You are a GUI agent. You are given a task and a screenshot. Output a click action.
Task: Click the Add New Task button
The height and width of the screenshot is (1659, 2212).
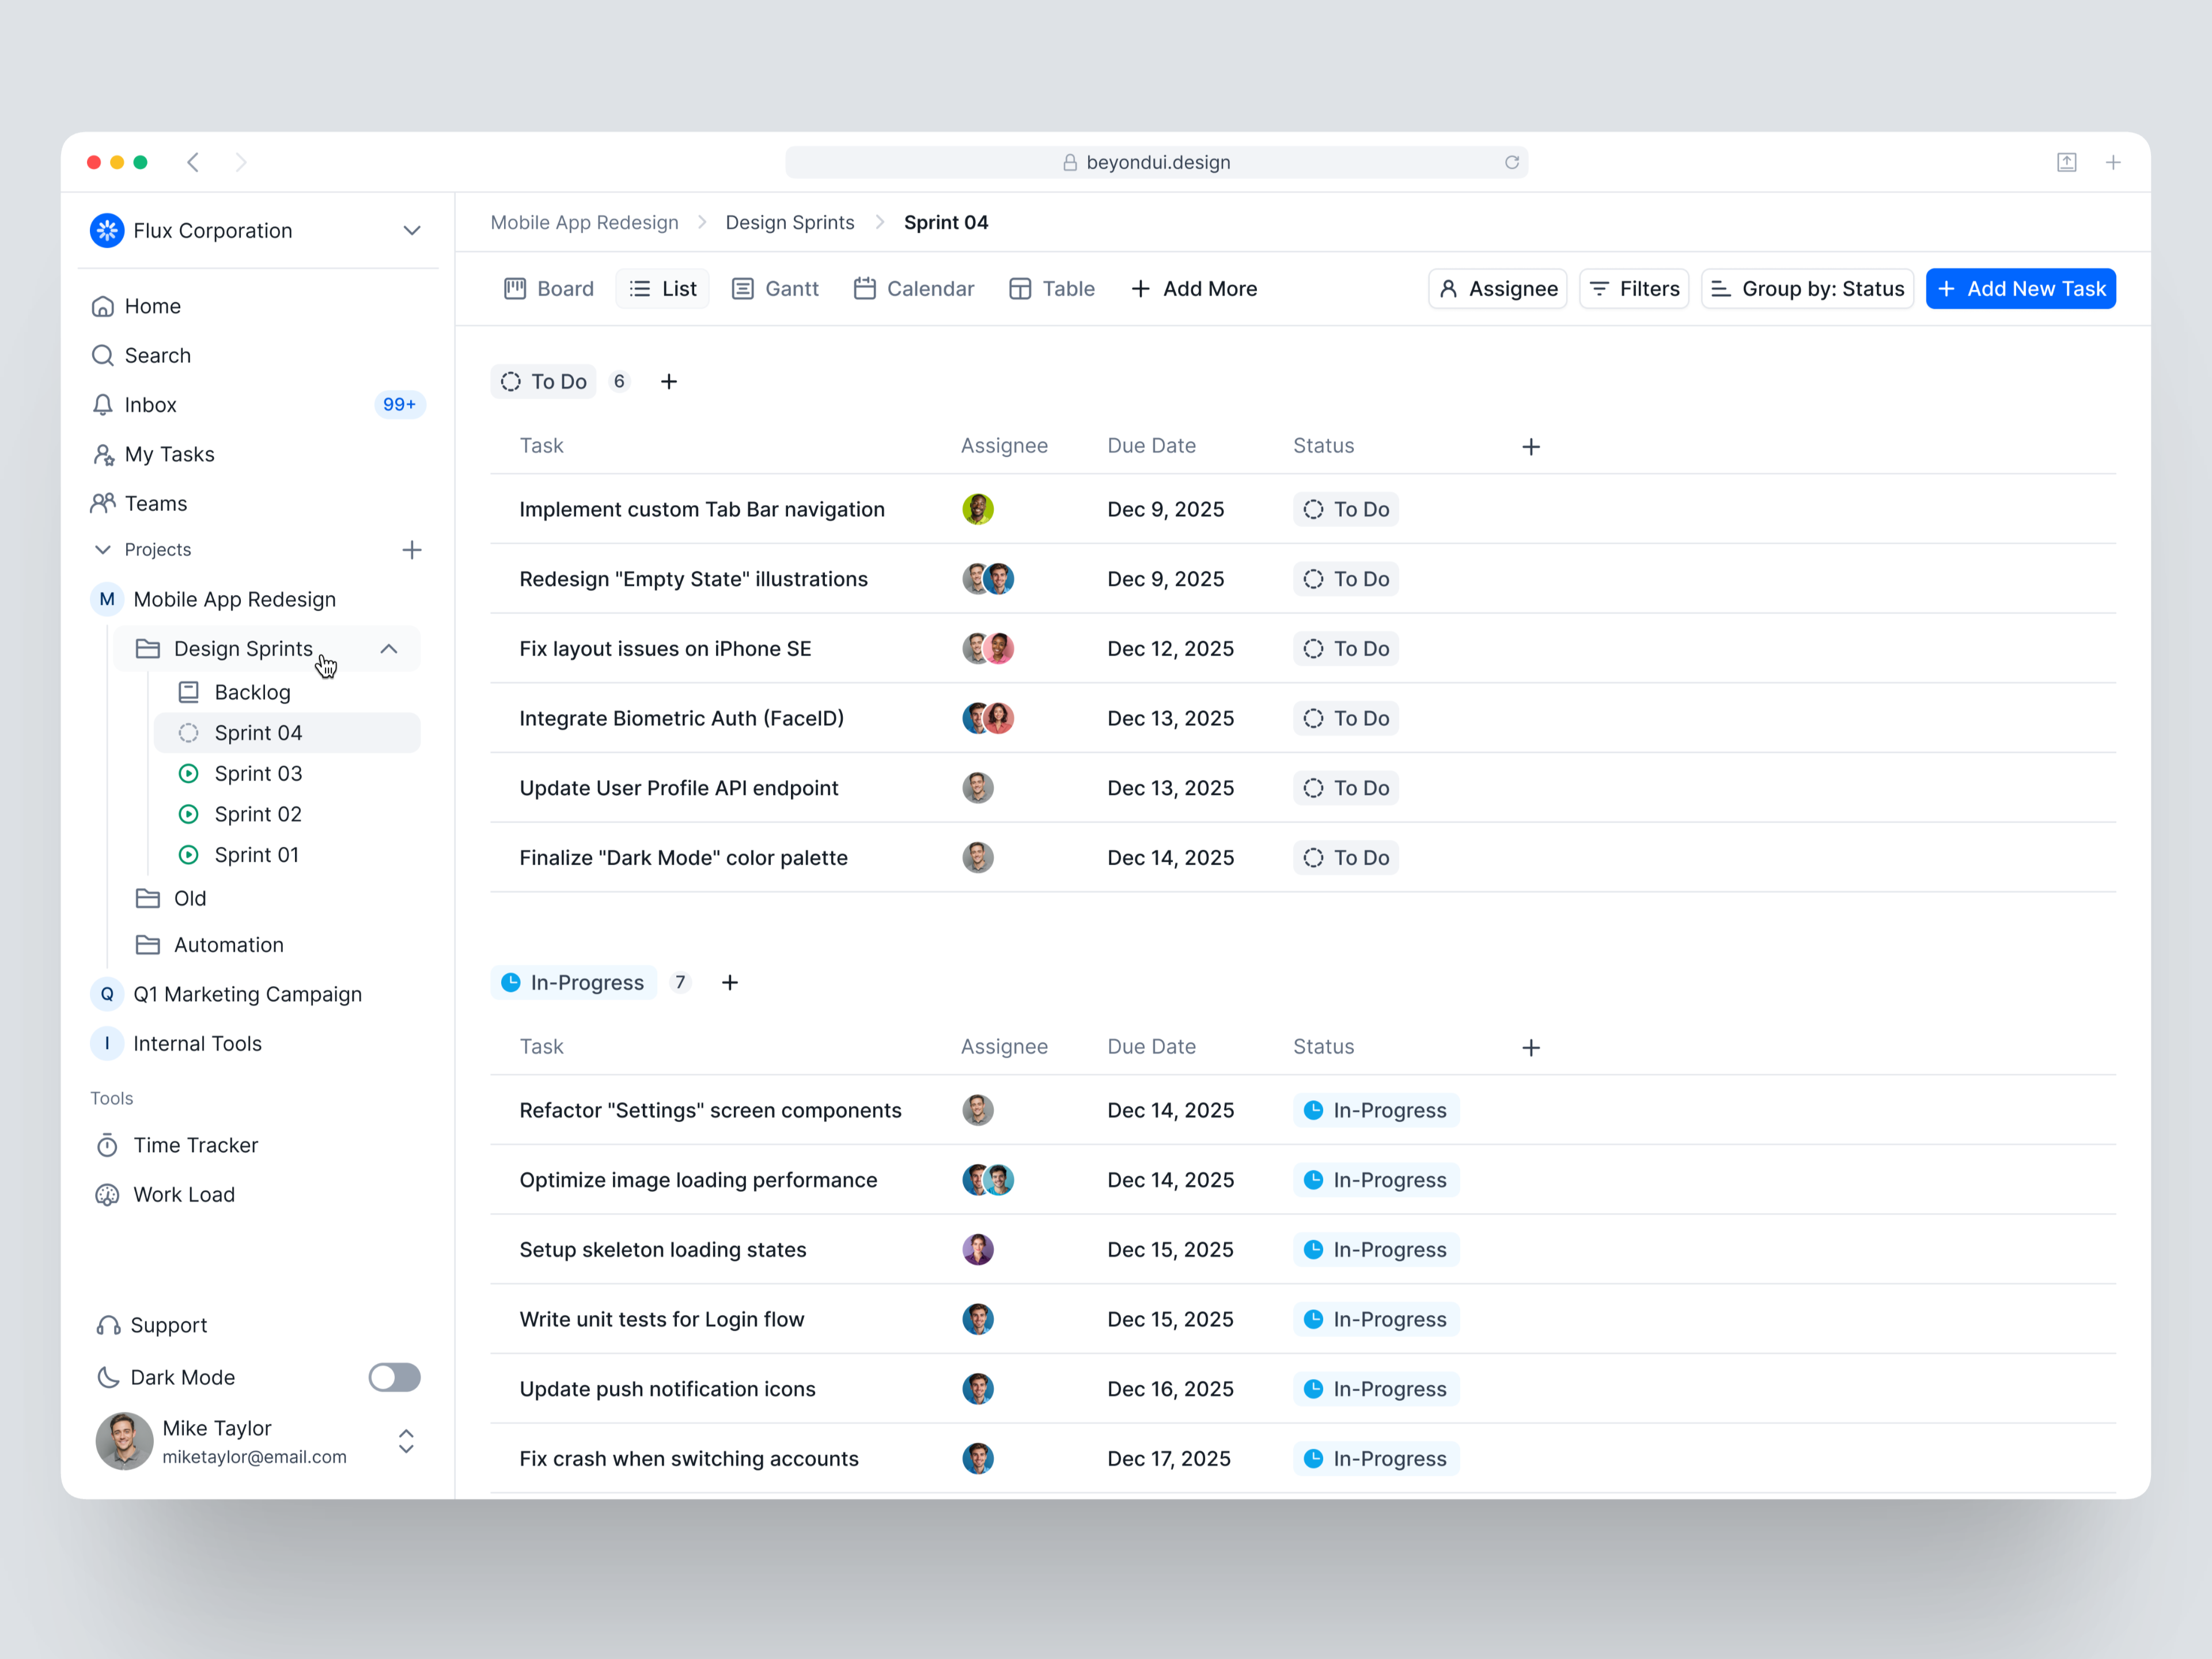tap(2020, 288)
